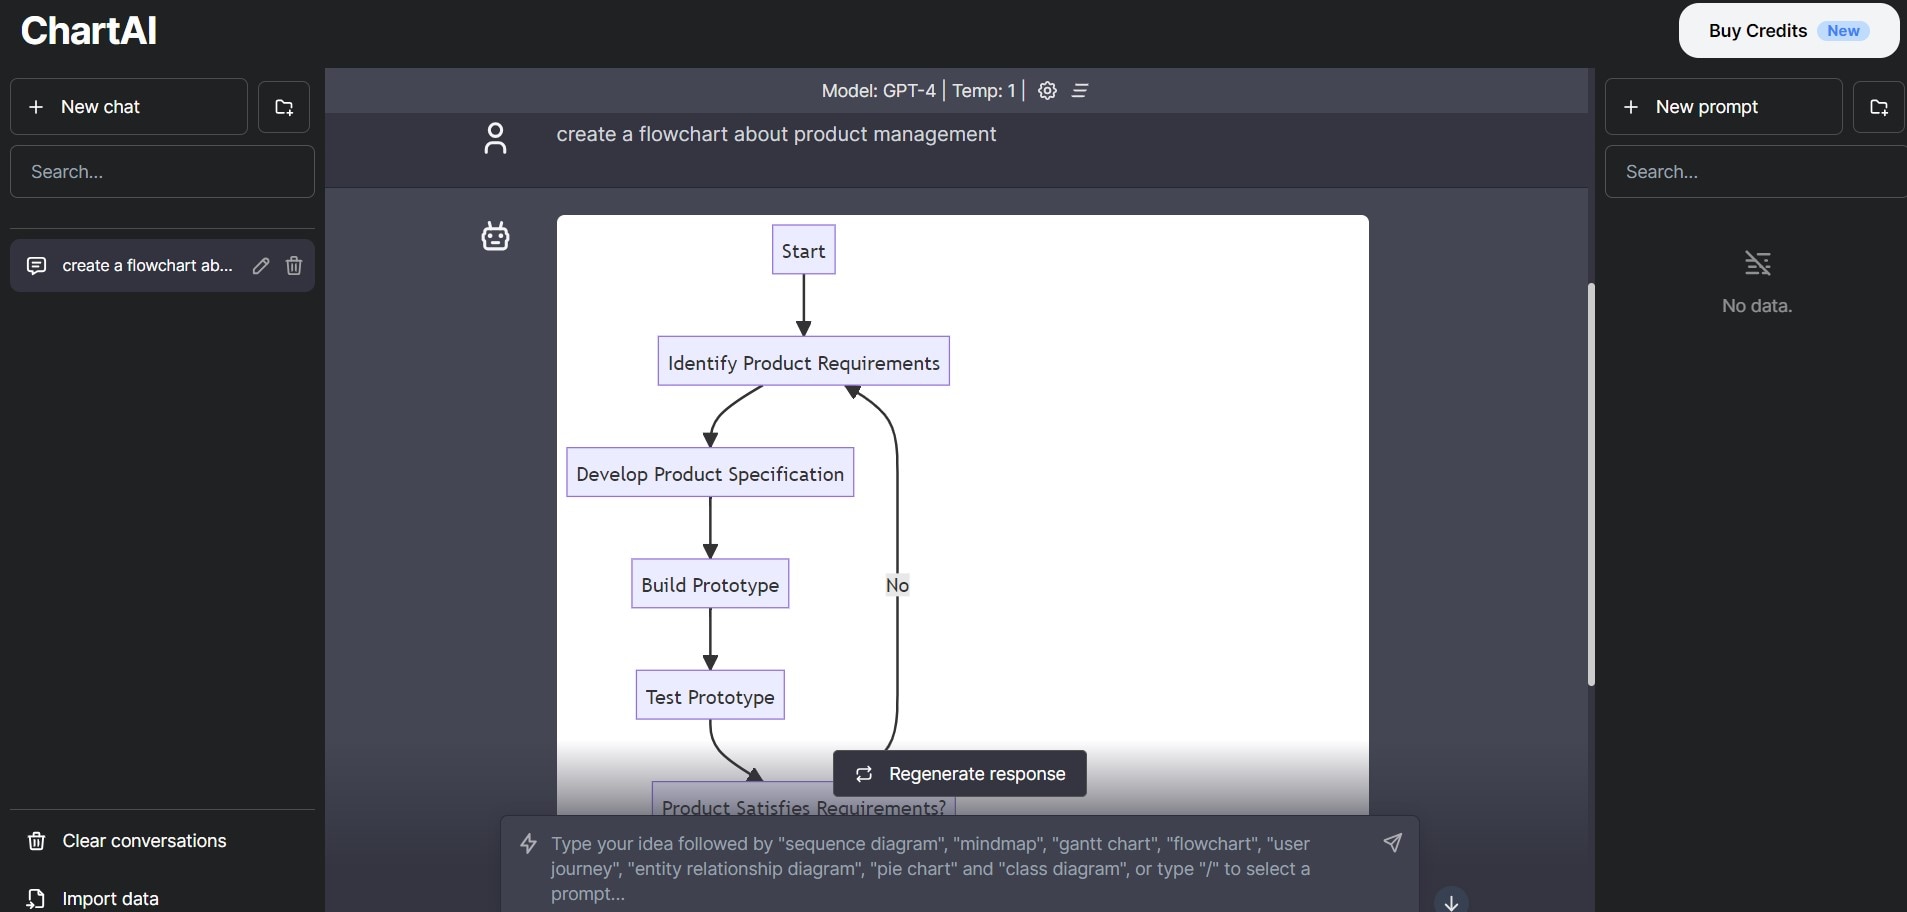Screen dimensions: 1907x912
Task: Open the 'create a flowchart ab...' conversation
Action: [147, 266]
